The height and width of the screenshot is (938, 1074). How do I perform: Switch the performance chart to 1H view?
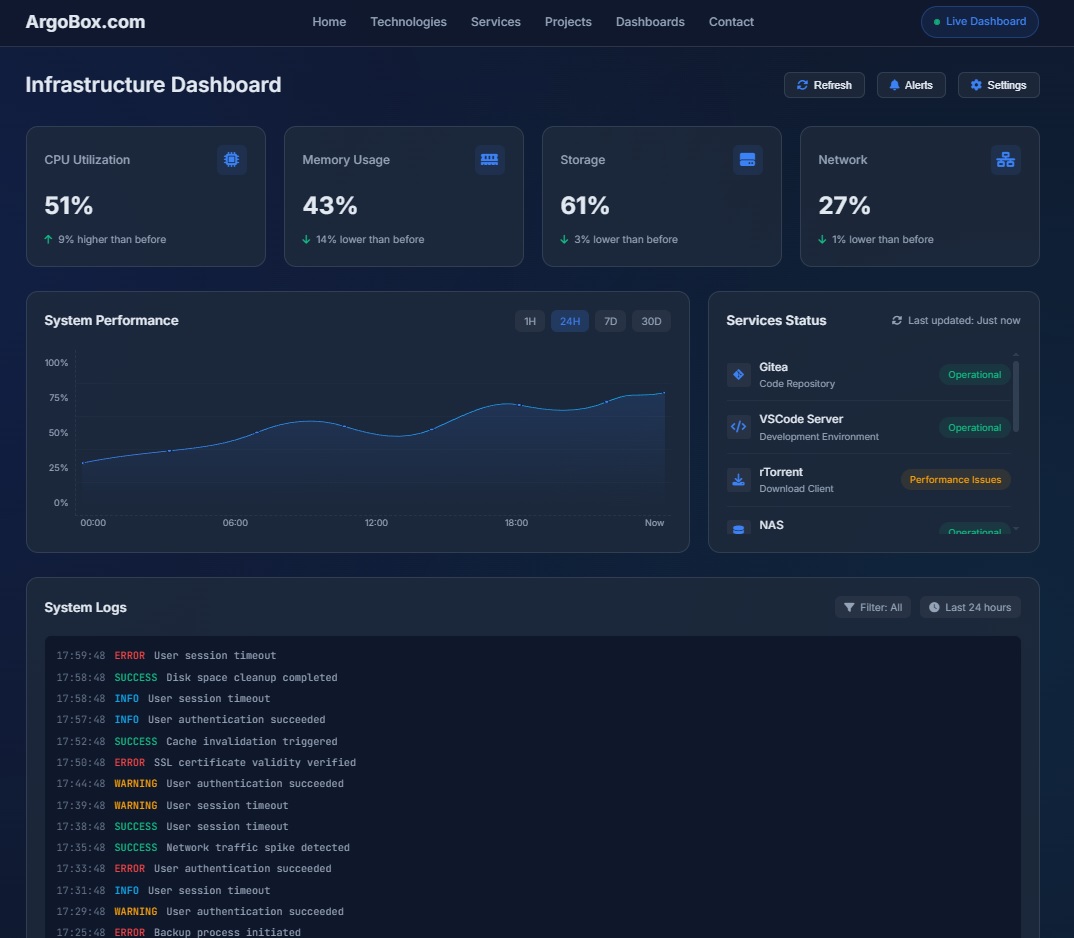[529, 321]
